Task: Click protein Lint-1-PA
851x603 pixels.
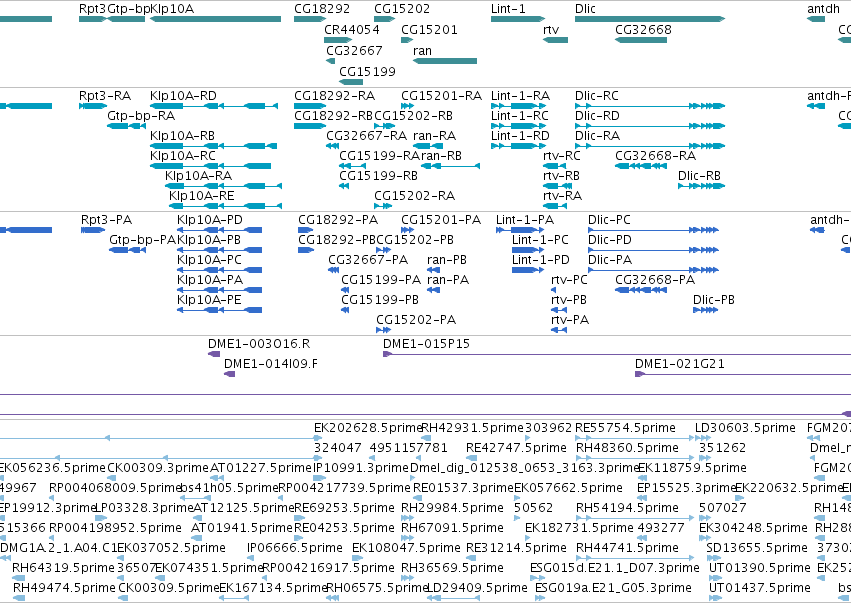Action: point(520,230)
